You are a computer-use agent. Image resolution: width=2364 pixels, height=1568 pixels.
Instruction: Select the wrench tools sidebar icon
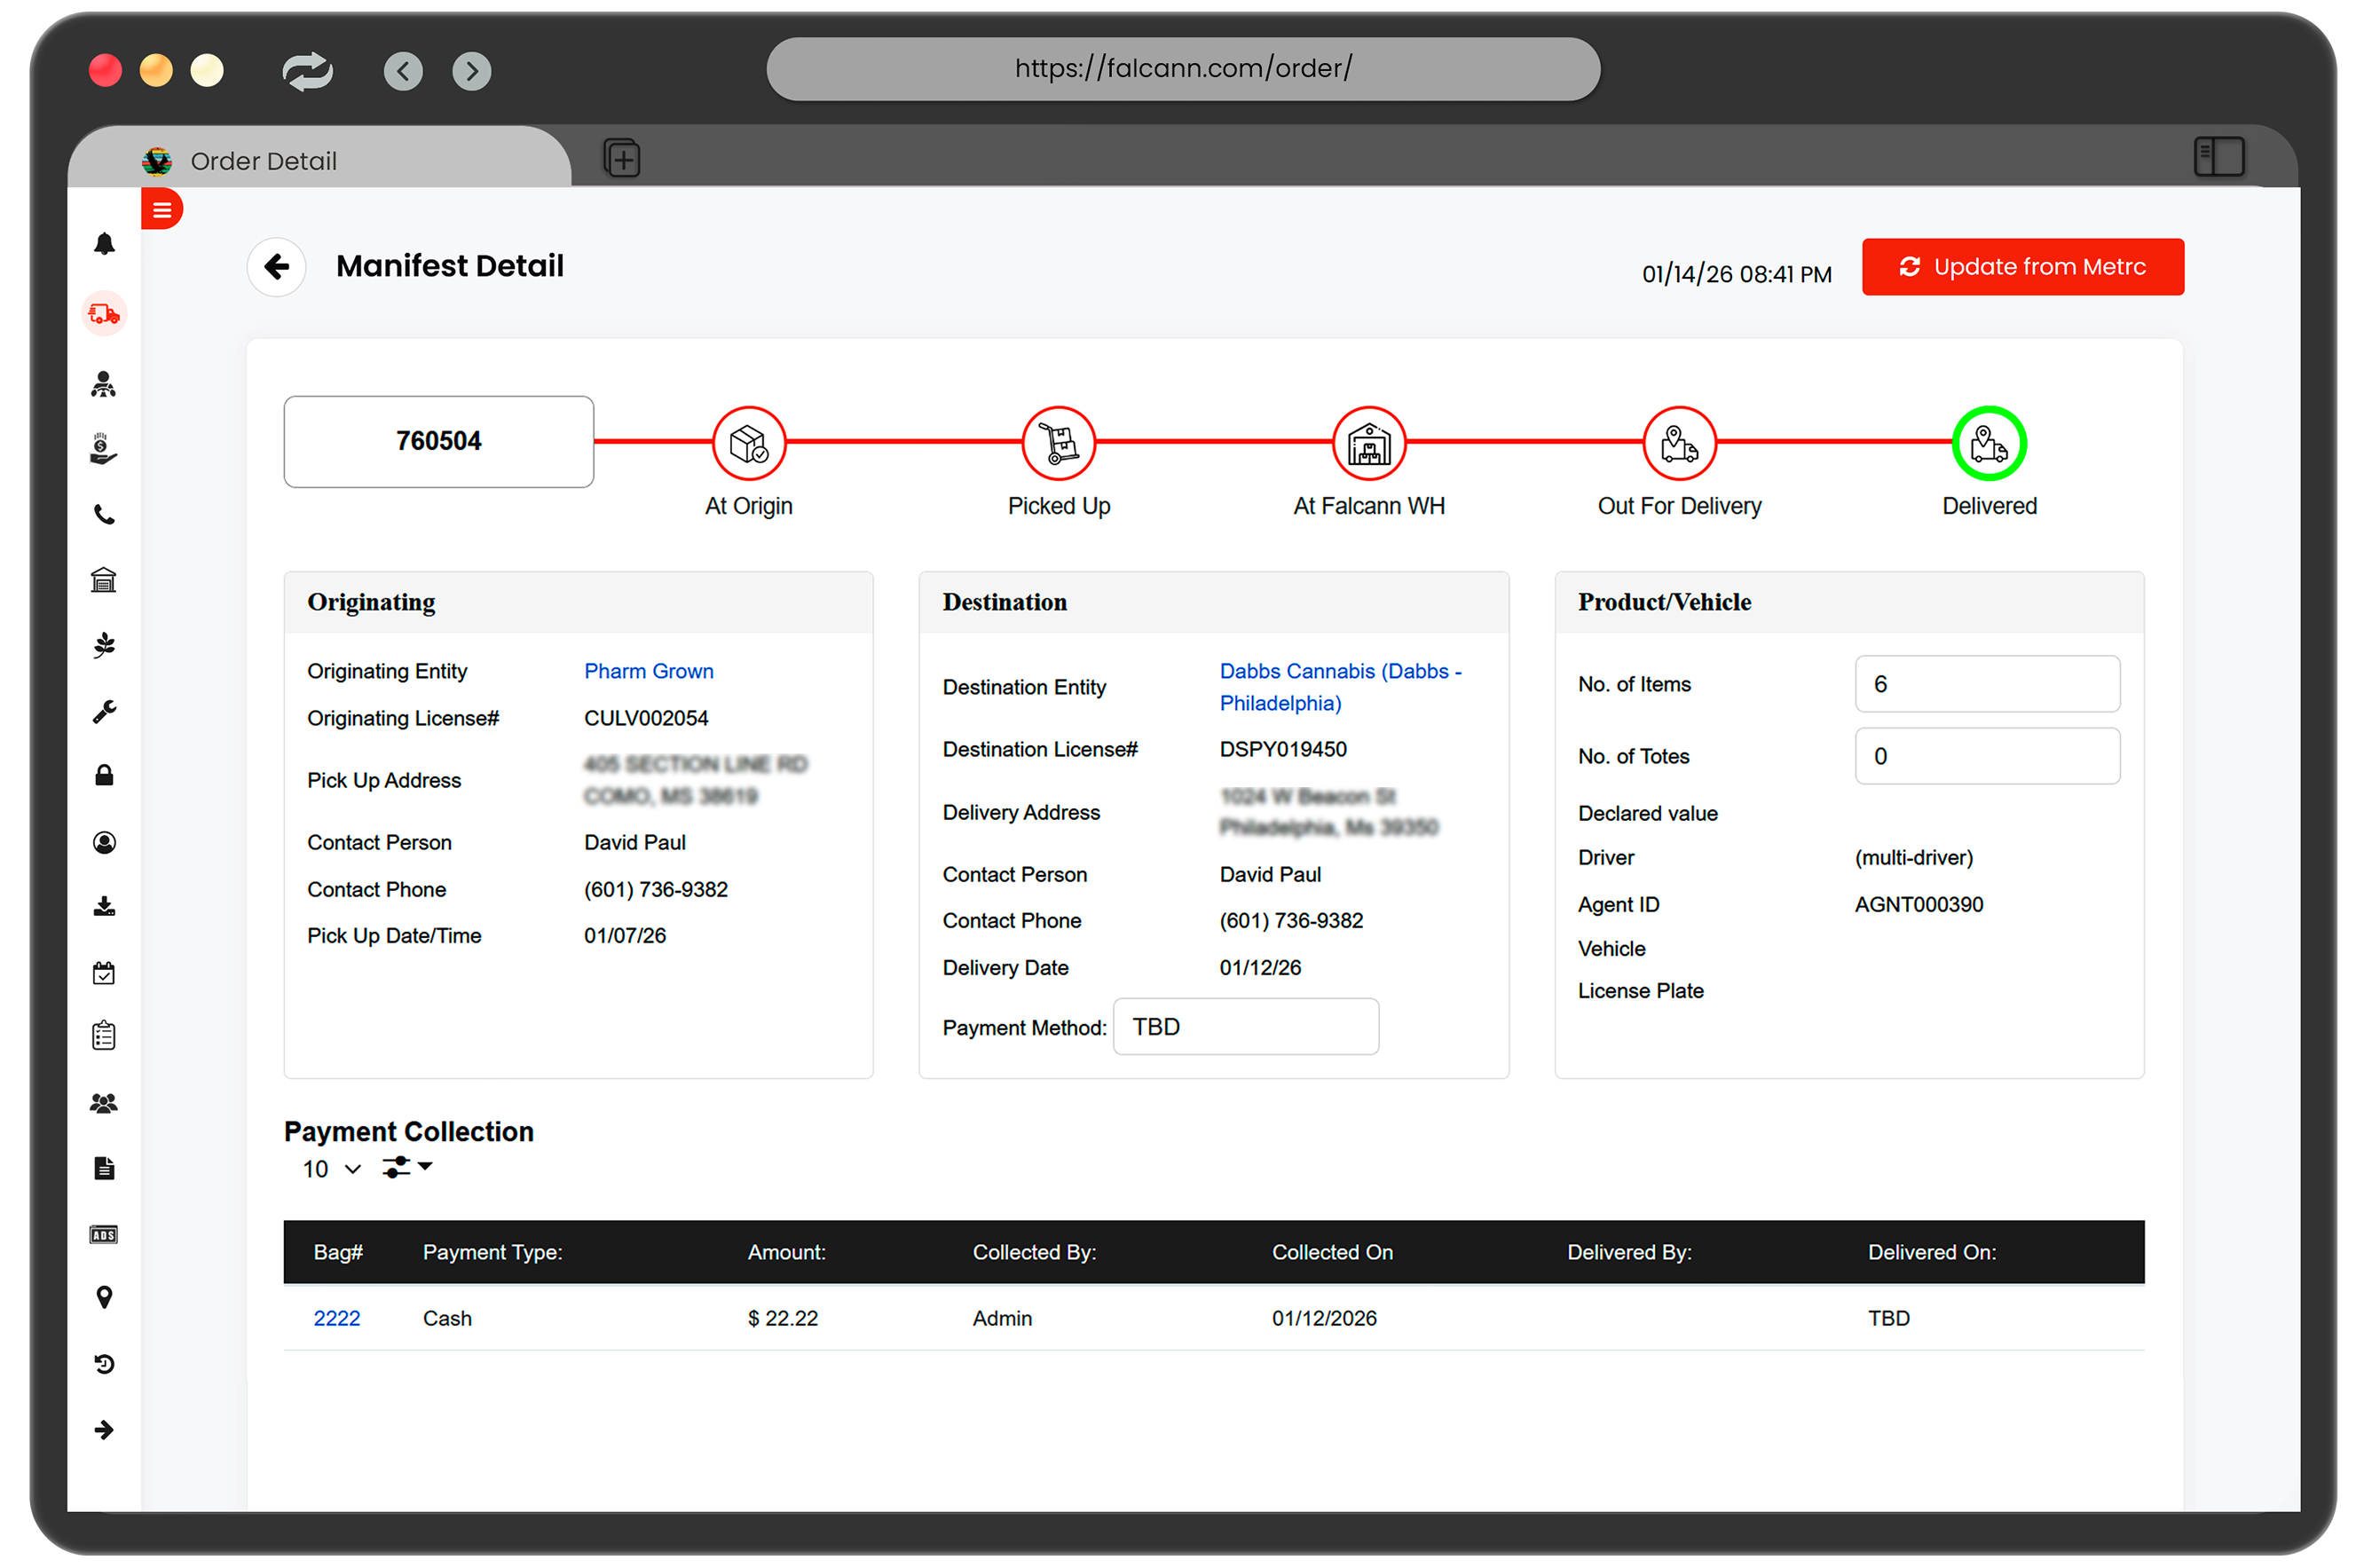pyautogui.click(x=104, y=711)
